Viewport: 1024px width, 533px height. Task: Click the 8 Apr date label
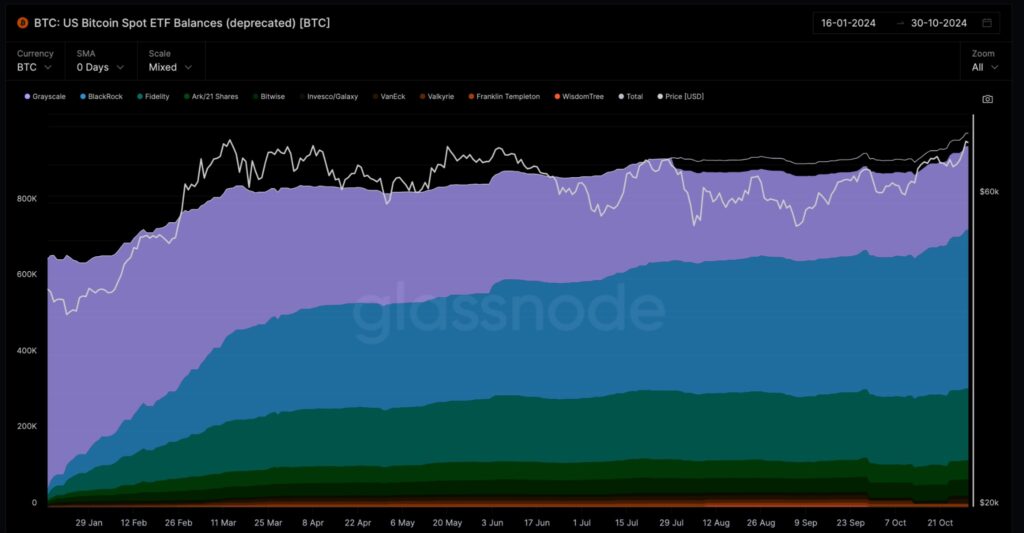tap(313, 523)
